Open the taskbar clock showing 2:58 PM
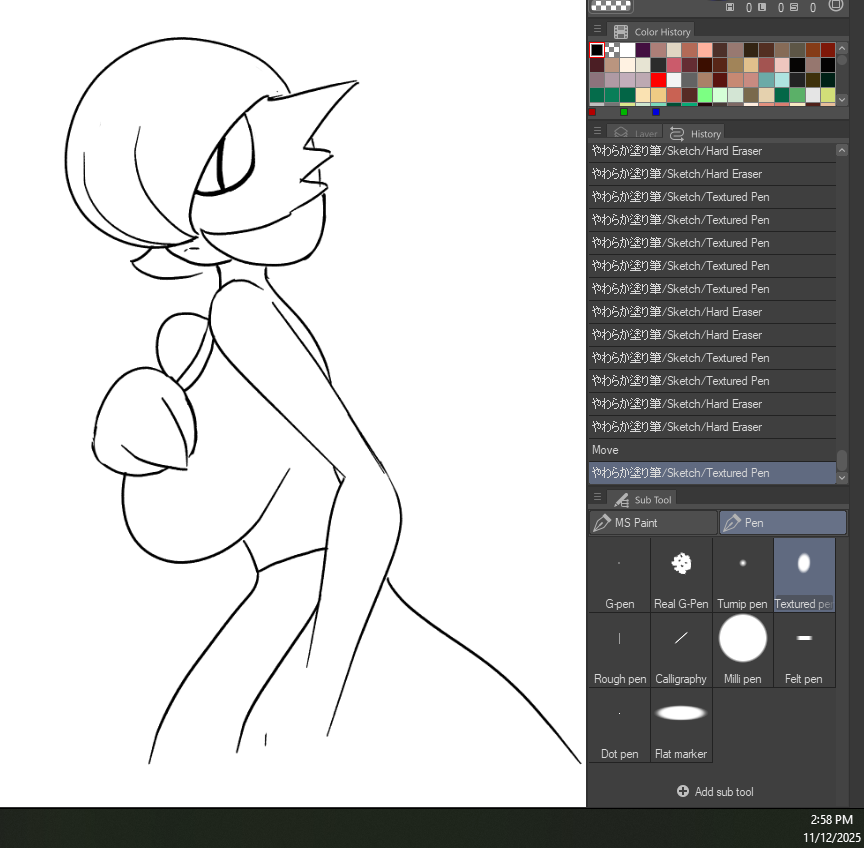Image resolution: width=864 pixels, height=848 pixels. tap(831, 819)
